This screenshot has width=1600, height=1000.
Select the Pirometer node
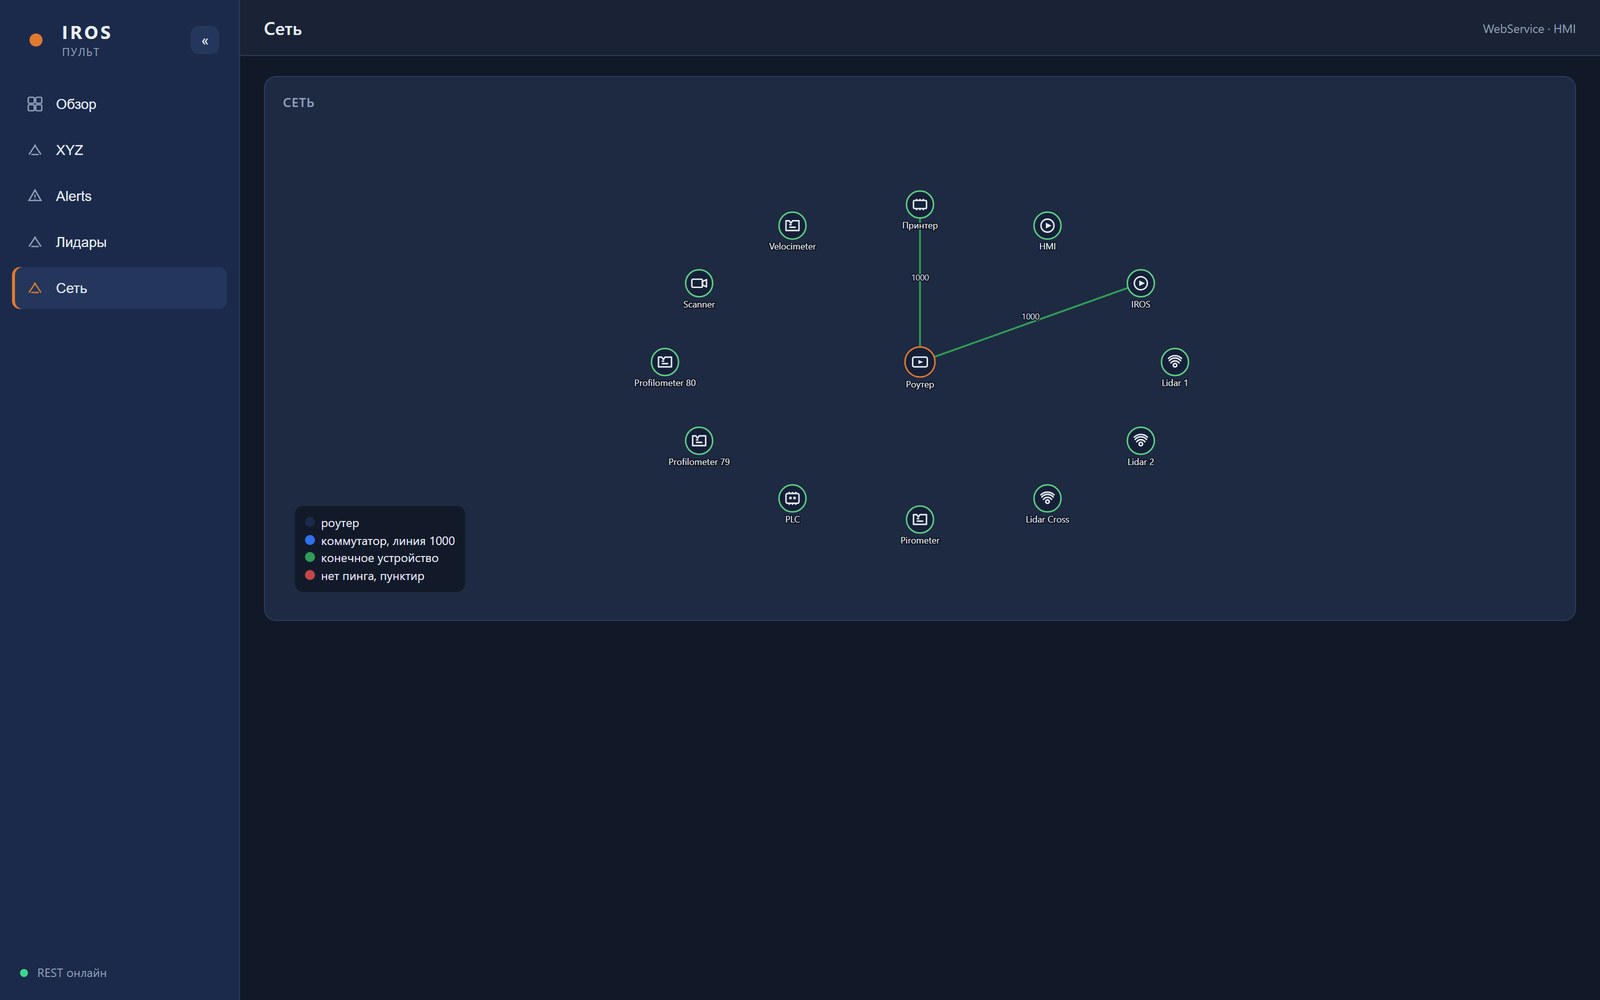click(920, 519)
